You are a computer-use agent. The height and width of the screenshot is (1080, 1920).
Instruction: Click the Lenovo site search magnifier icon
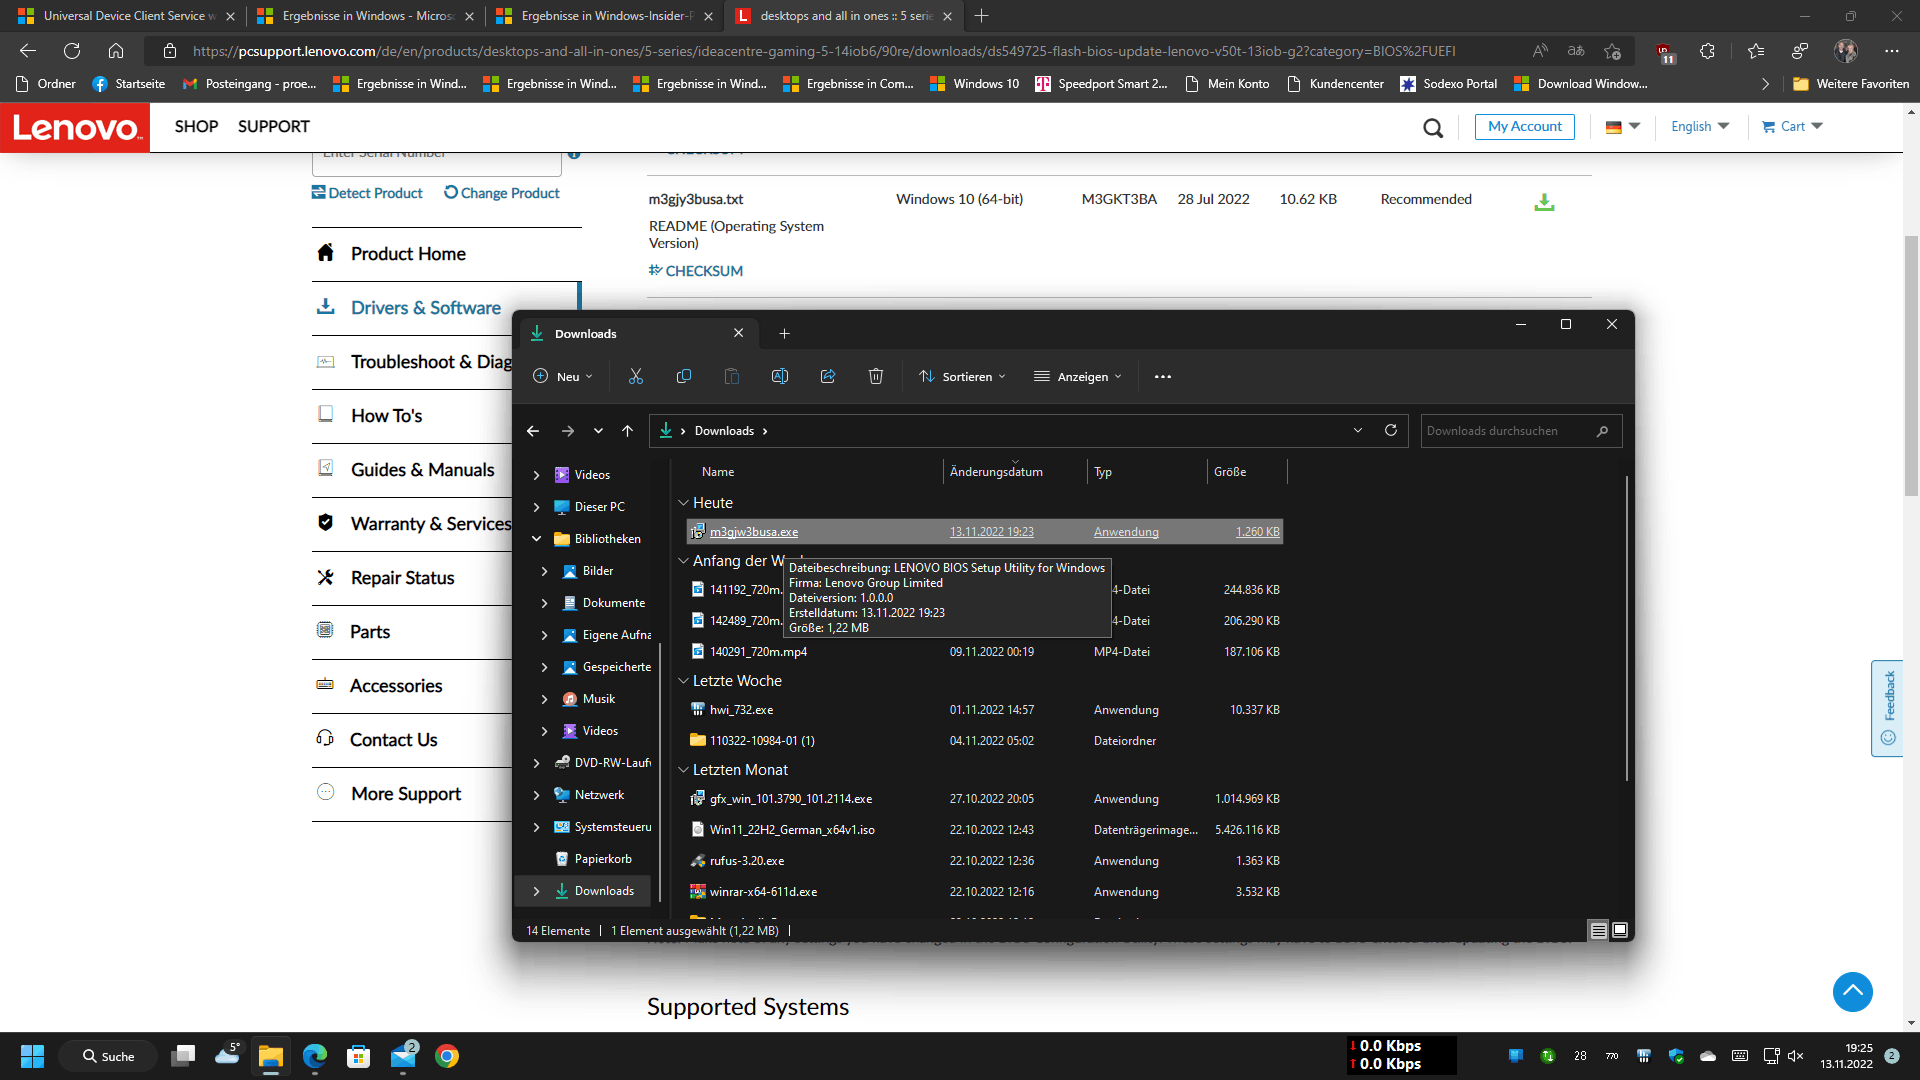(1433, 128)
